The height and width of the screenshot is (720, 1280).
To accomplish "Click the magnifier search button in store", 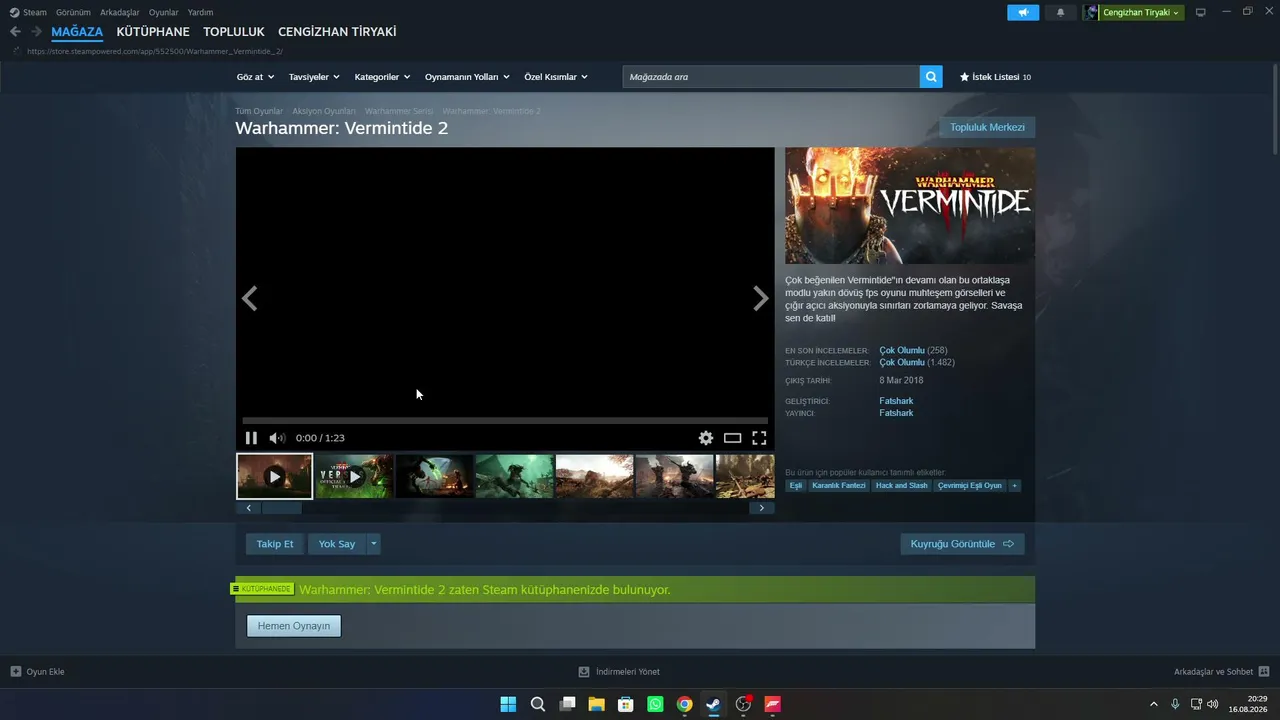I will click(931, 77).
